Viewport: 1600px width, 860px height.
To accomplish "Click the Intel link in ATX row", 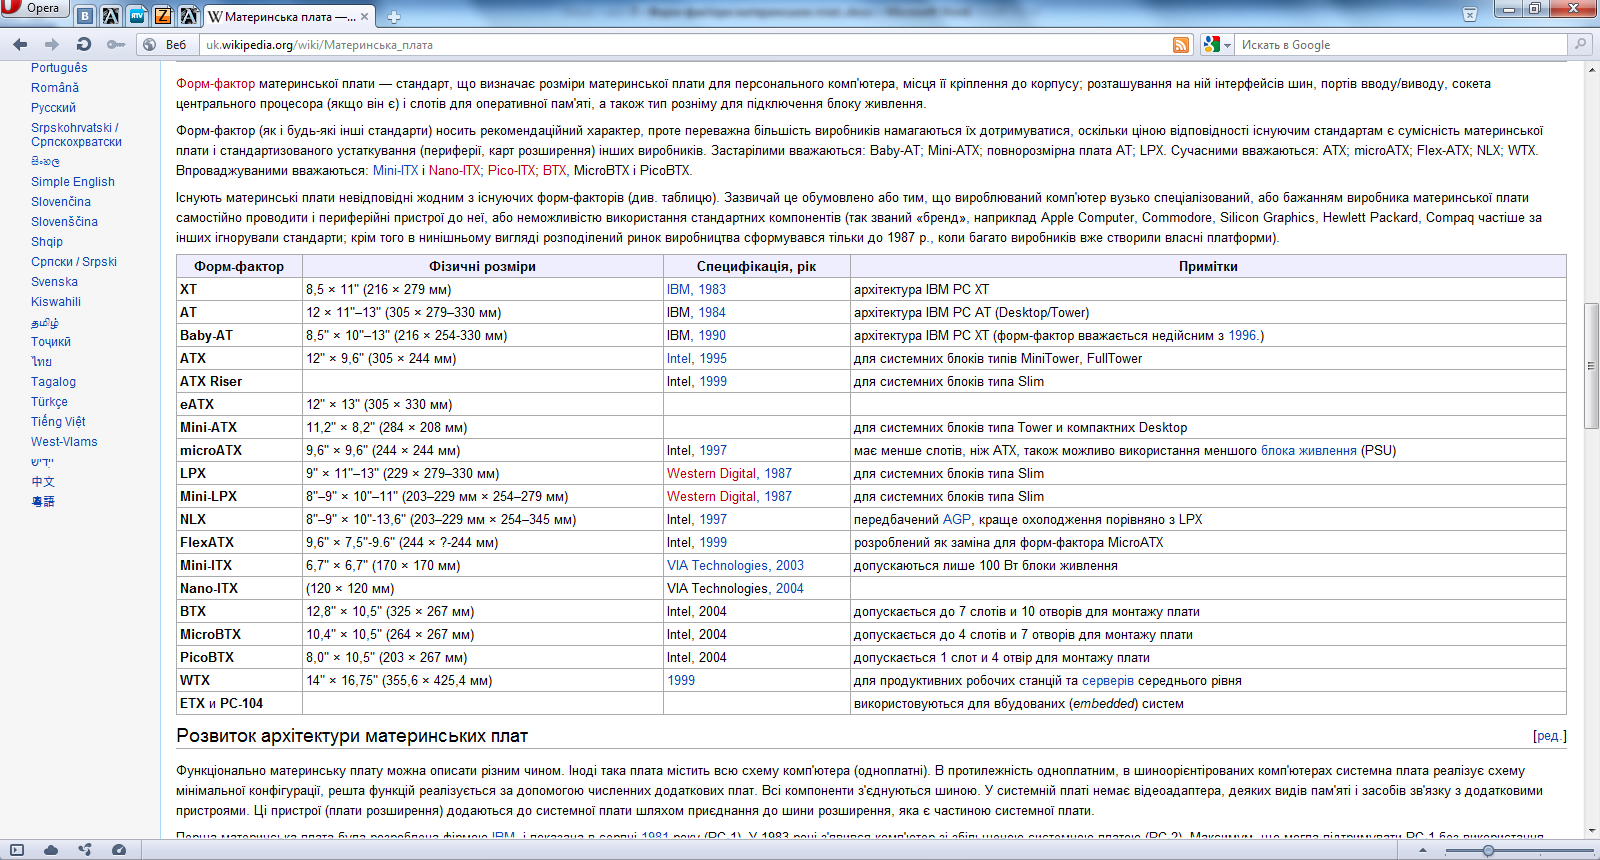I will pos(679,359).
